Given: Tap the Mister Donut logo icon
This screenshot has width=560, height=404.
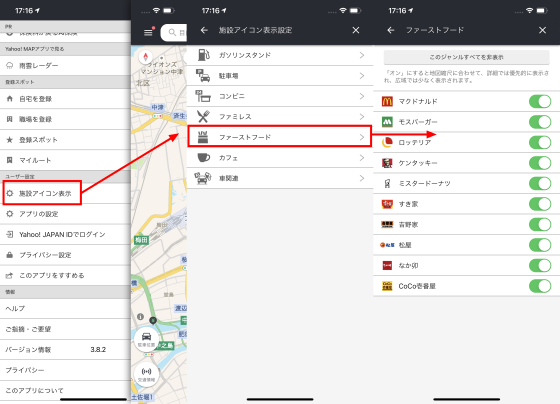Looking at the screenshot, I should (387, 184).
